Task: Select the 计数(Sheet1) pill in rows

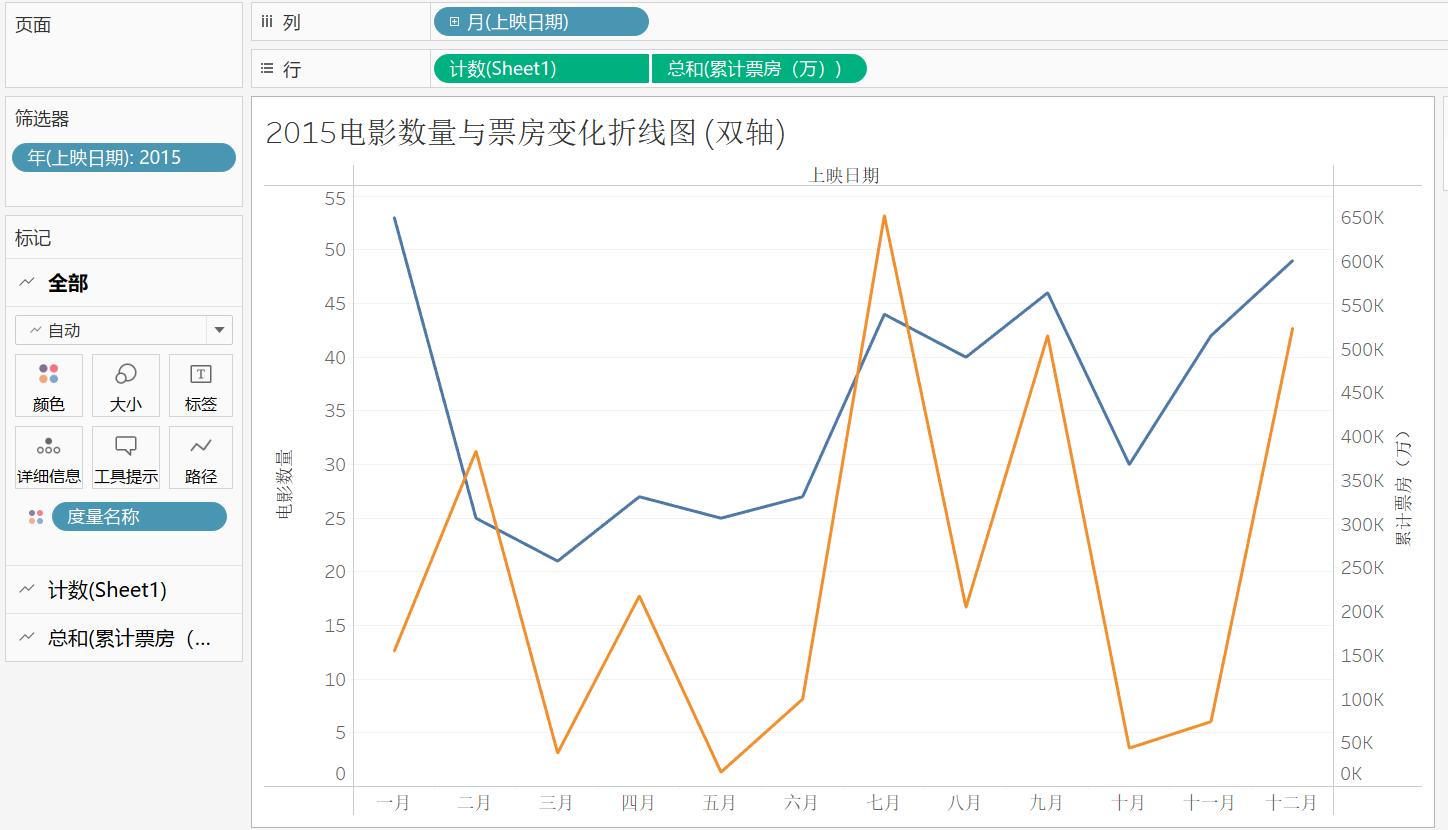Action: pos(541,68)
